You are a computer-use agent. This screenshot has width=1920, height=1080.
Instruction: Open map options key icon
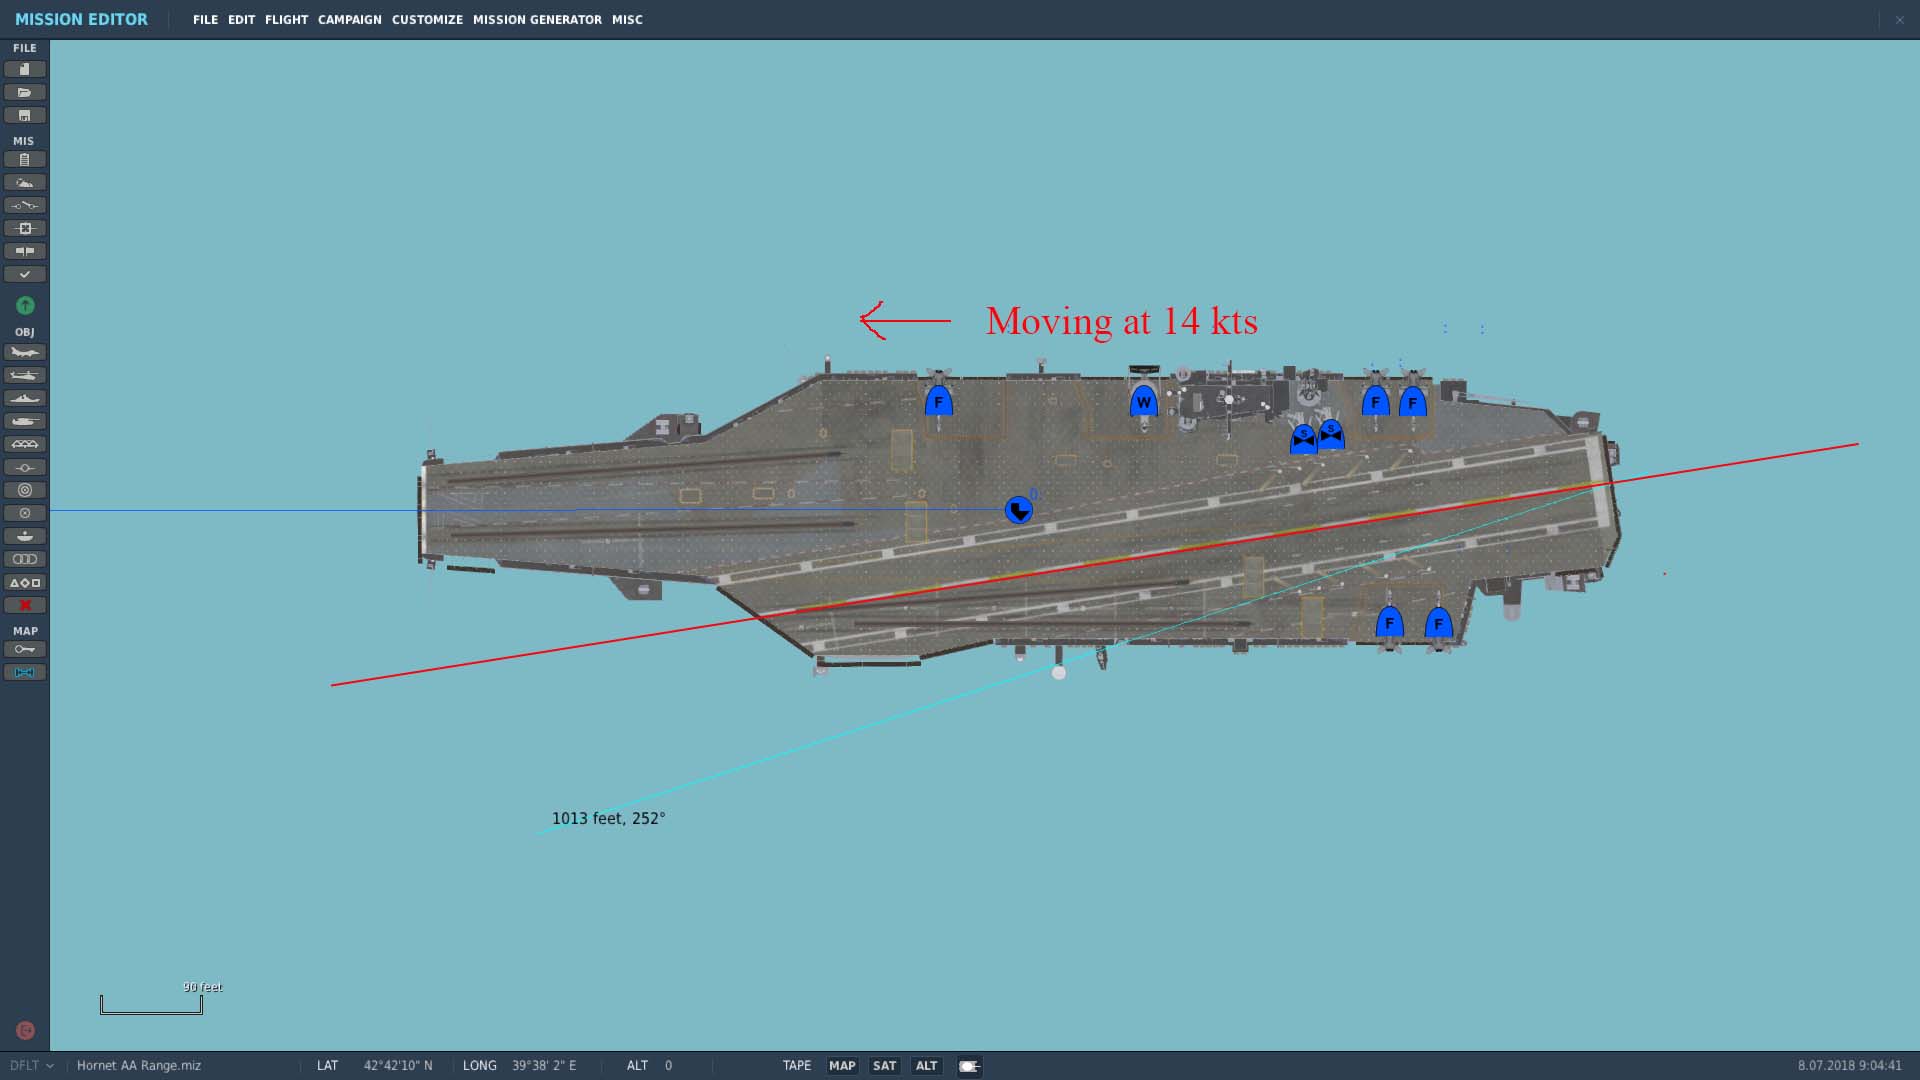tap(25, 650)
